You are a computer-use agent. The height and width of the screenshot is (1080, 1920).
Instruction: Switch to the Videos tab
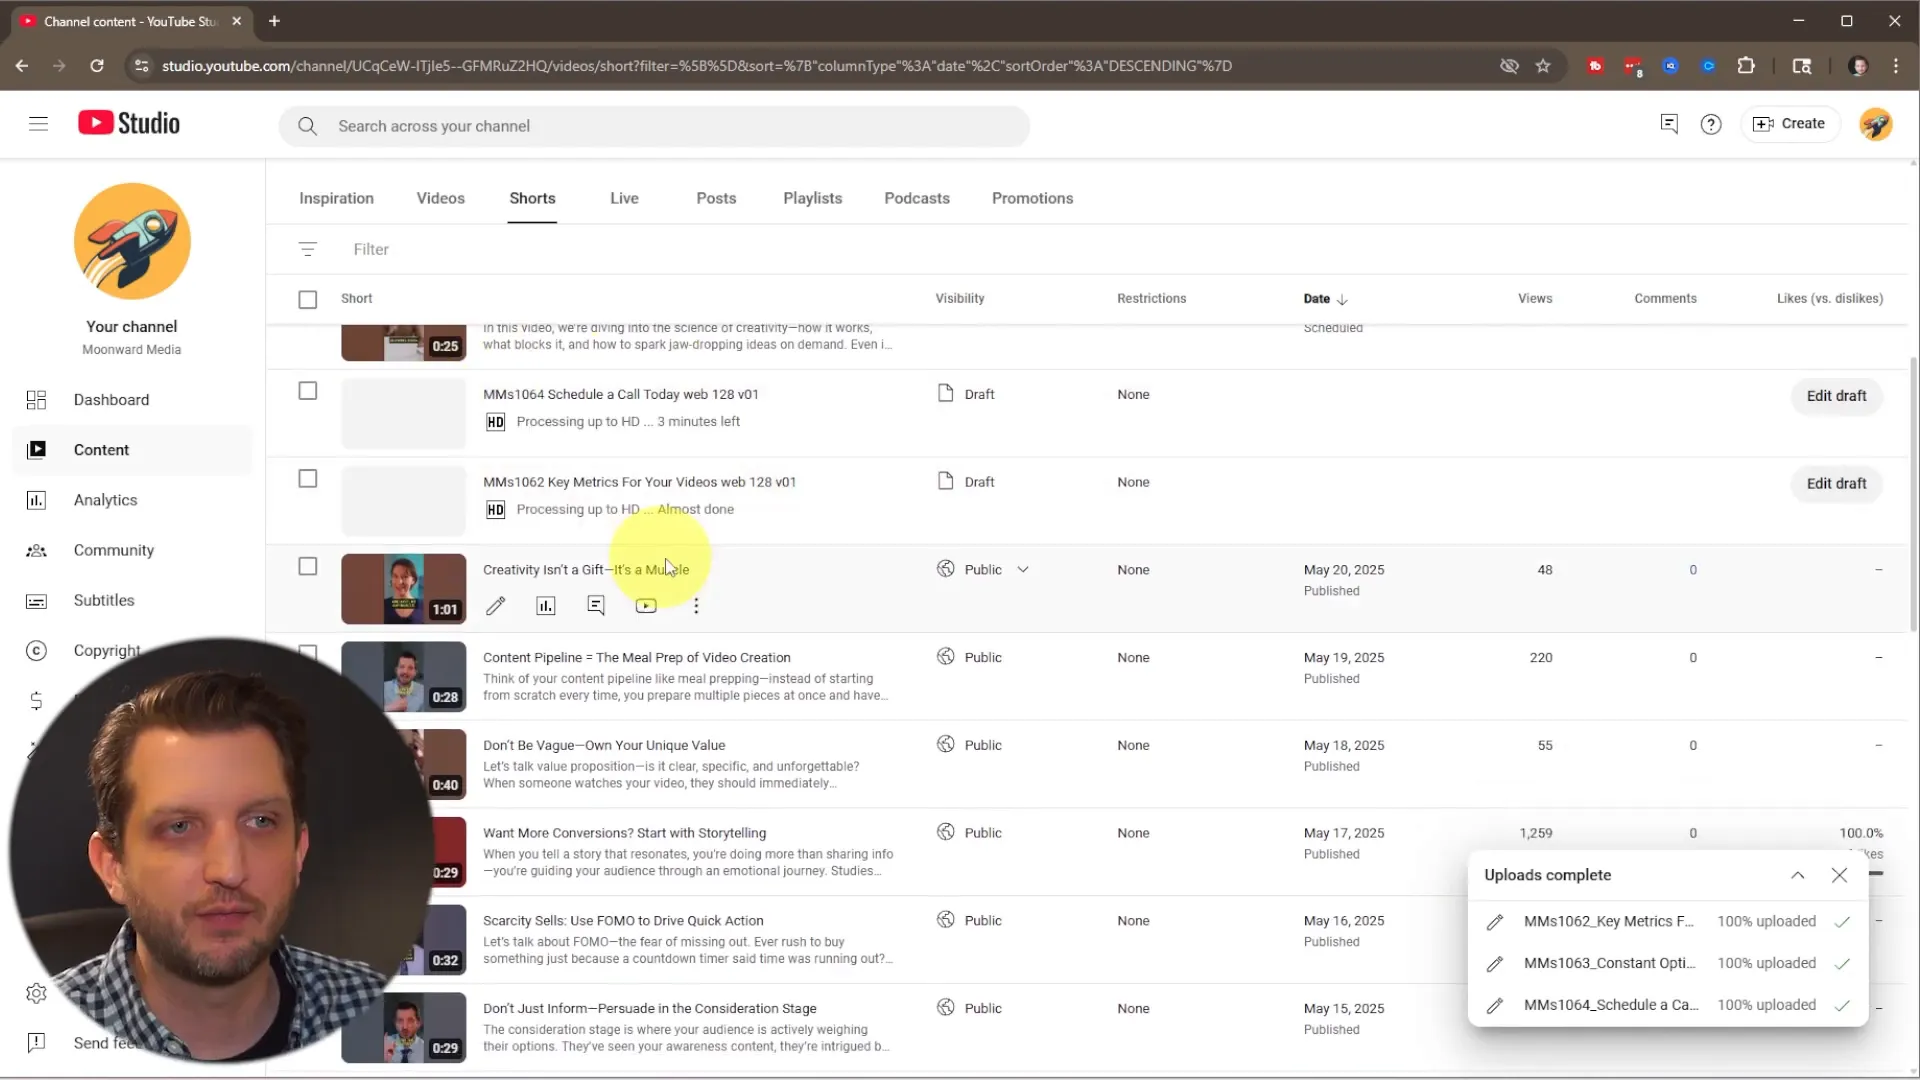440,198
